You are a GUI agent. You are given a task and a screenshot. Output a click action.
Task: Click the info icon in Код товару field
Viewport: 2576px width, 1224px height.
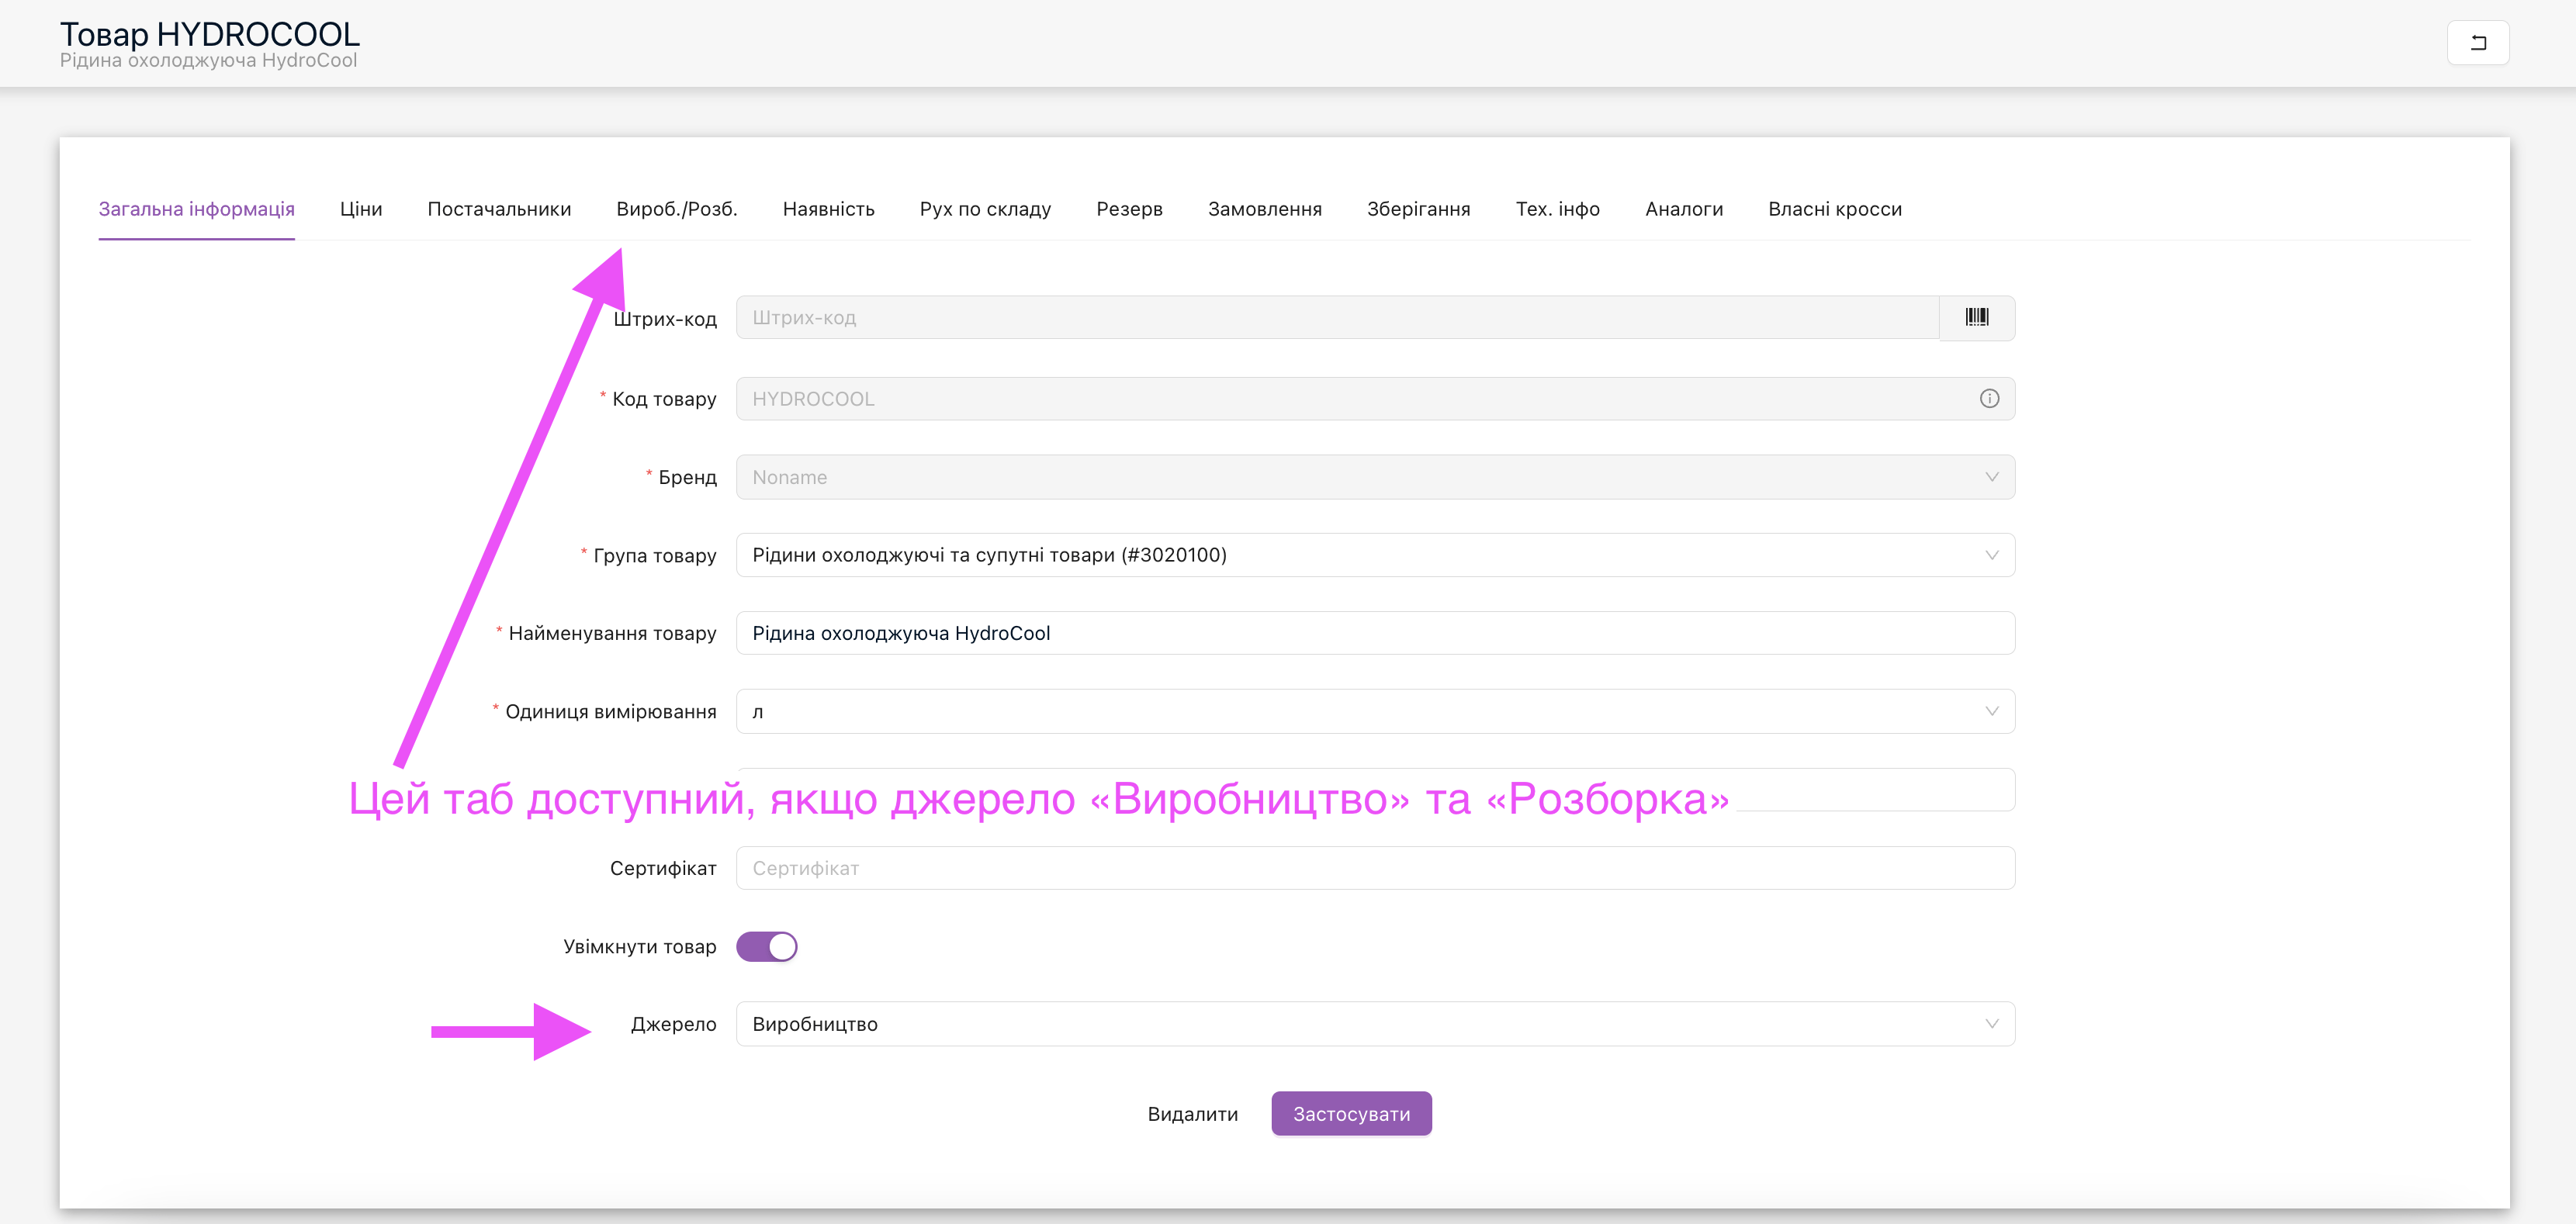[x=1989, y=399]
